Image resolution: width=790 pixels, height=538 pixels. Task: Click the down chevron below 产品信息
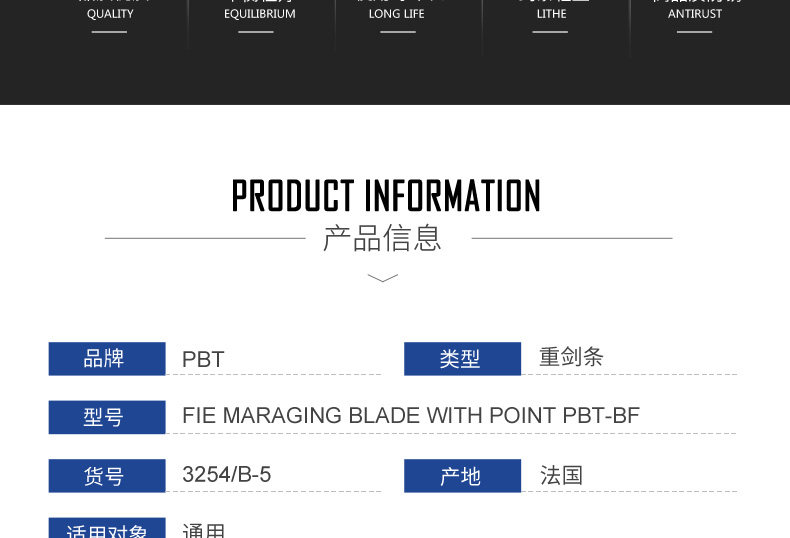pos(383,278)
